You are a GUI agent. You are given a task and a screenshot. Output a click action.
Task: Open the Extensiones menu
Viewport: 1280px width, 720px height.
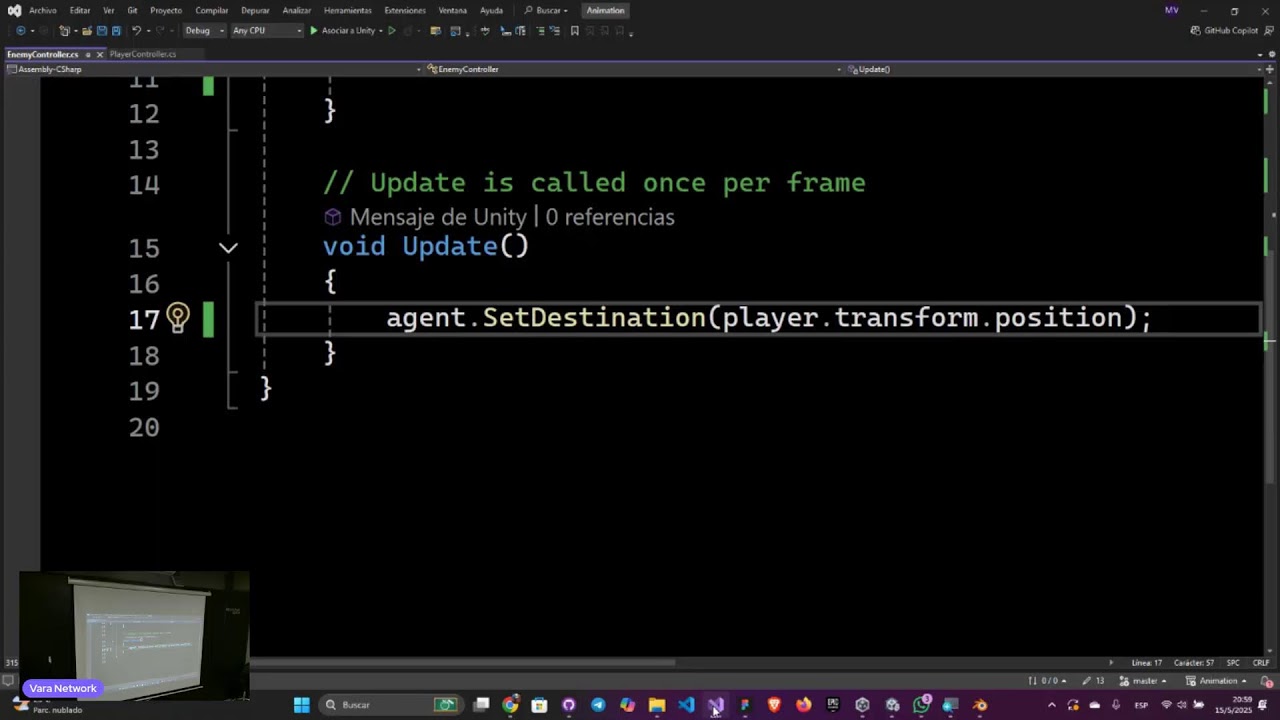pyautogui.click(x=405, y=10)
